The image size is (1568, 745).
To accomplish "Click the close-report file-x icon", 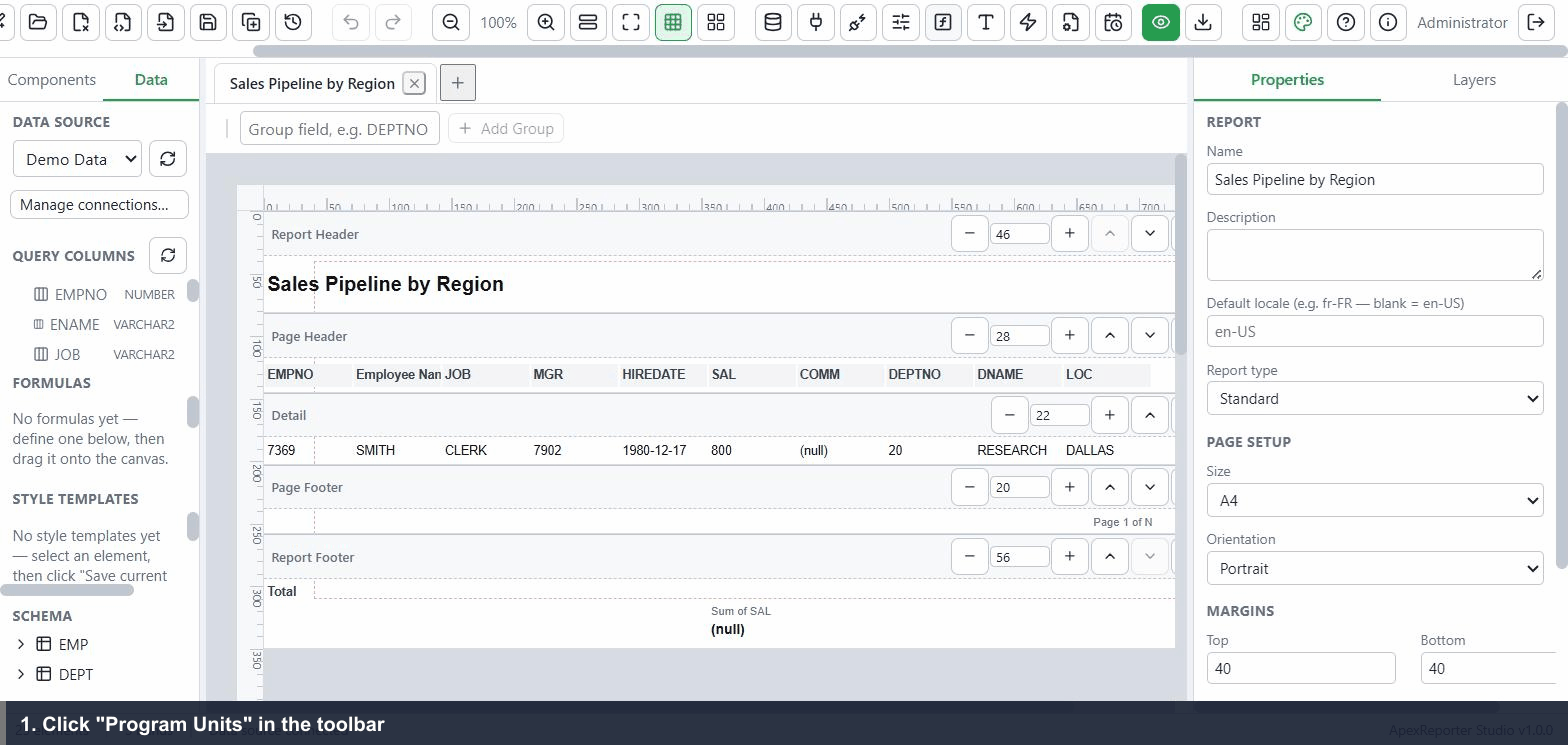I will click(81, 22).
